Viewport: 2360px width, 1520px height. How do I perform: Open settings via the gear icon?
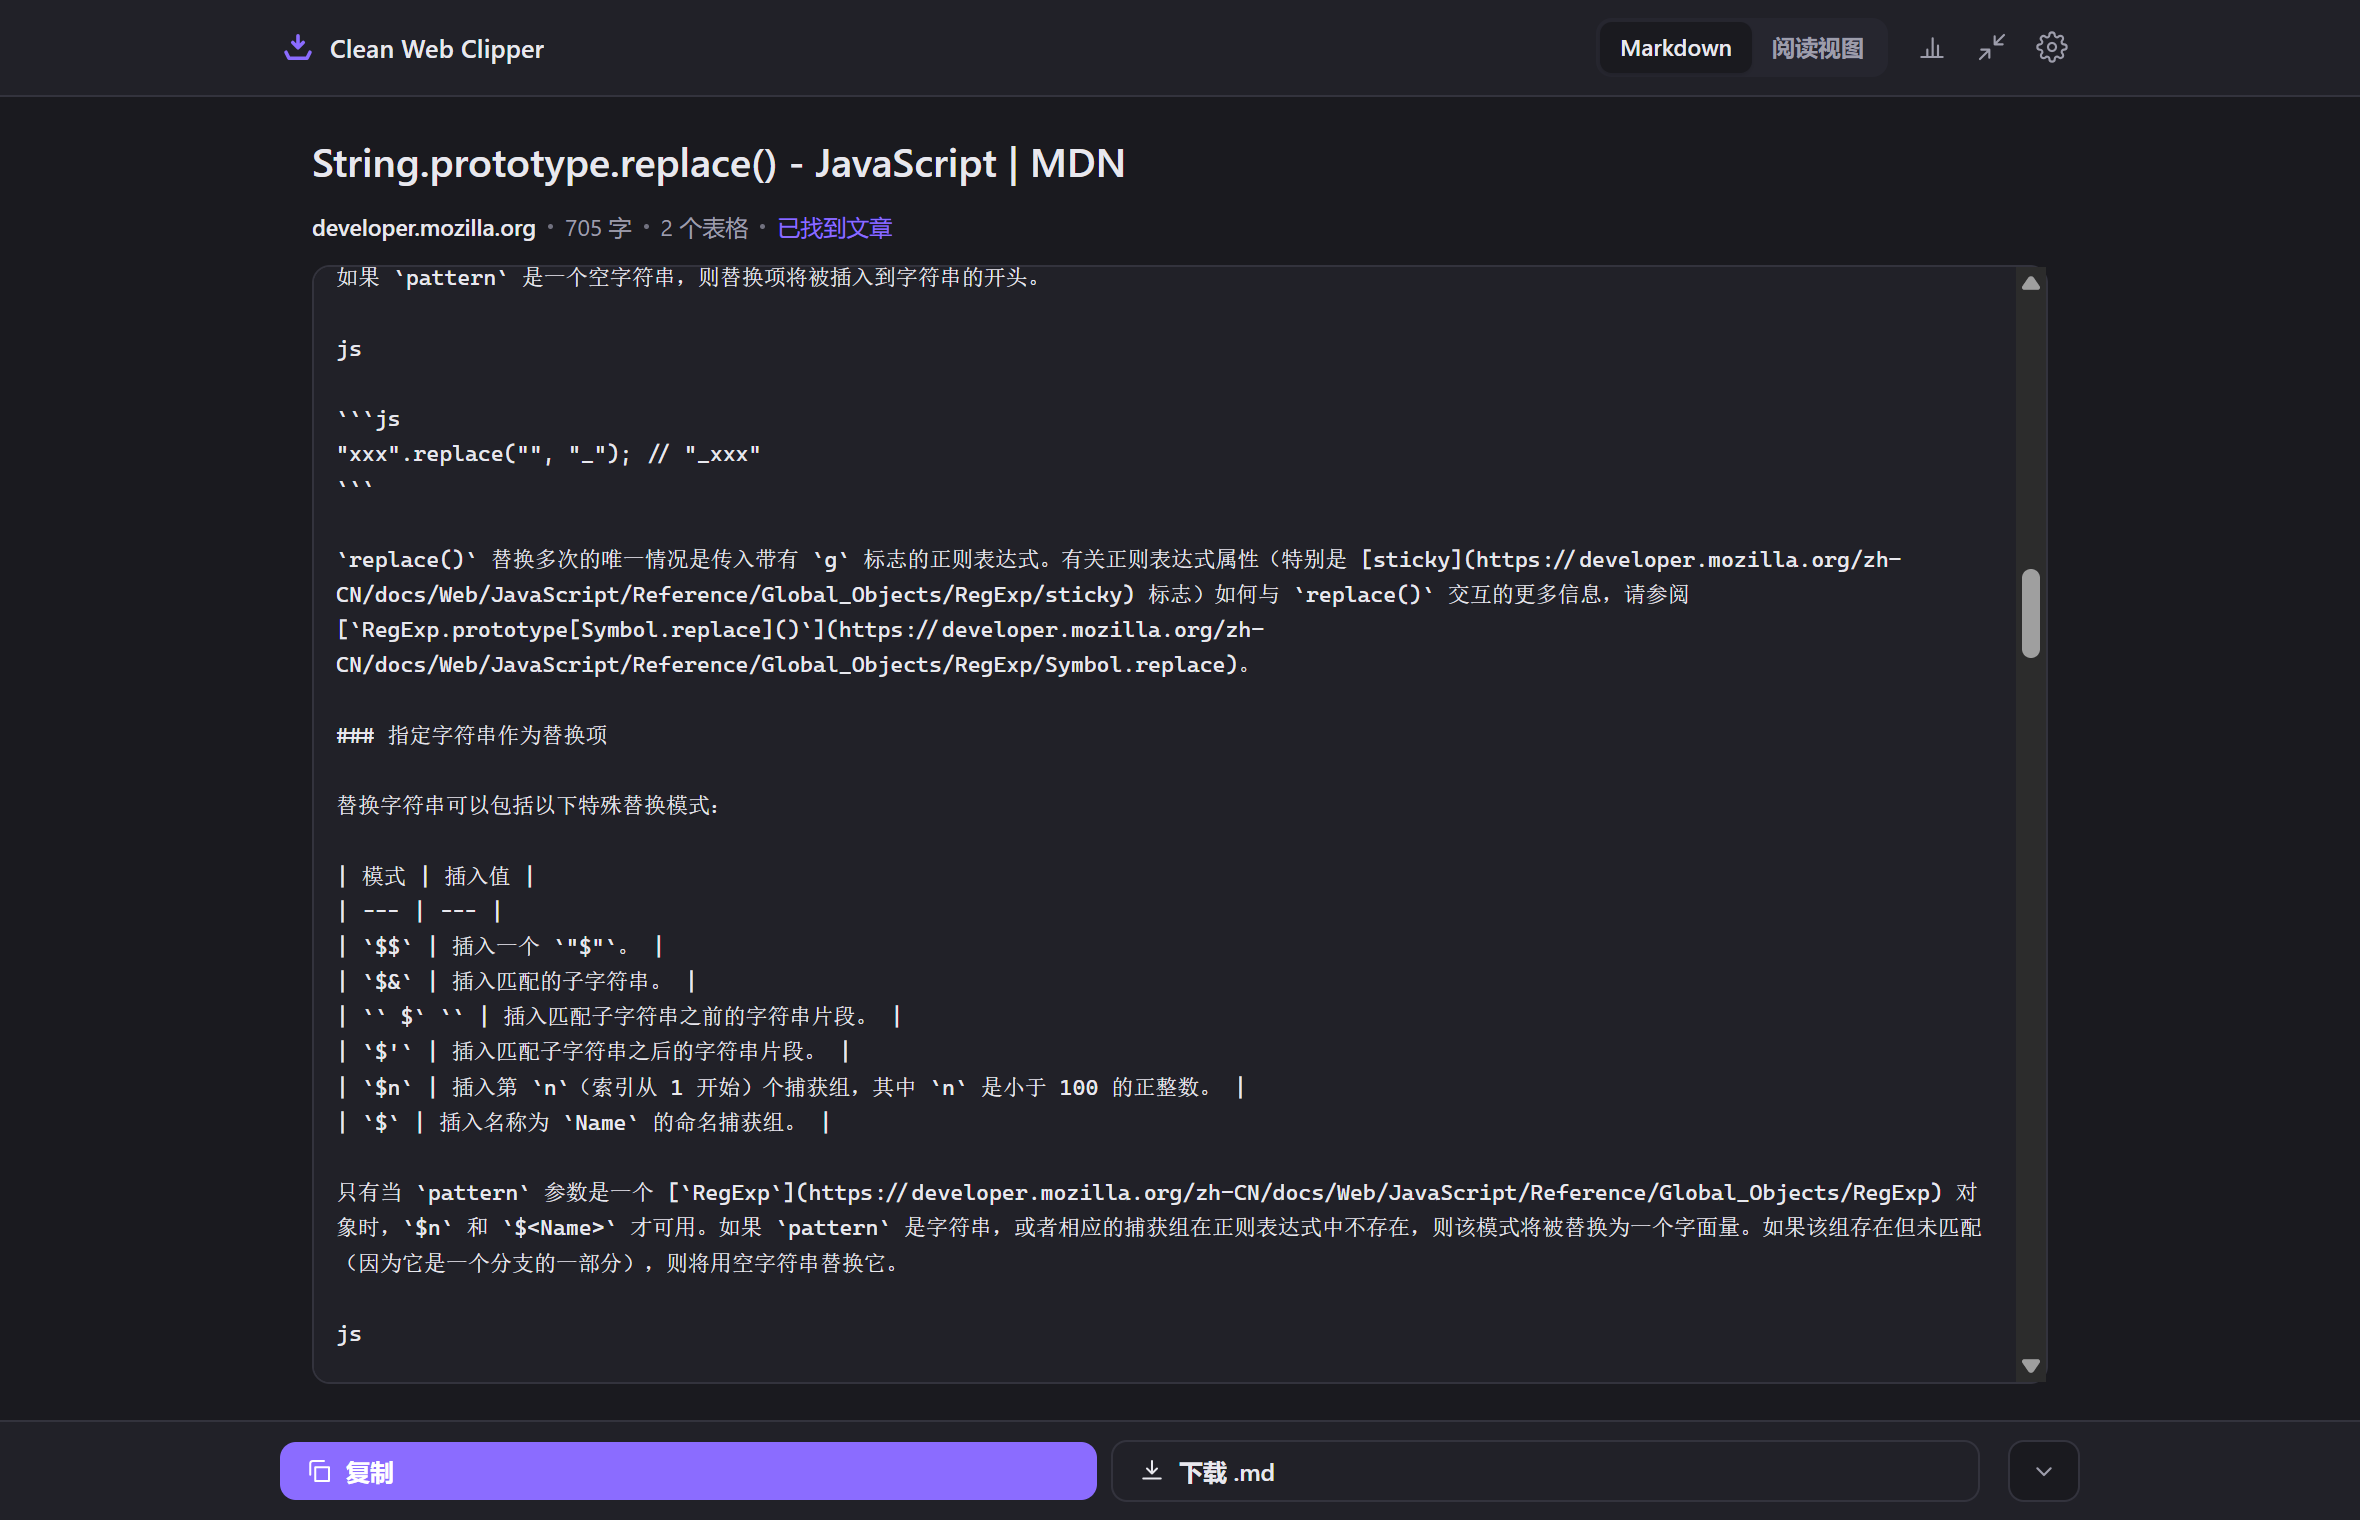point(2051,48)
